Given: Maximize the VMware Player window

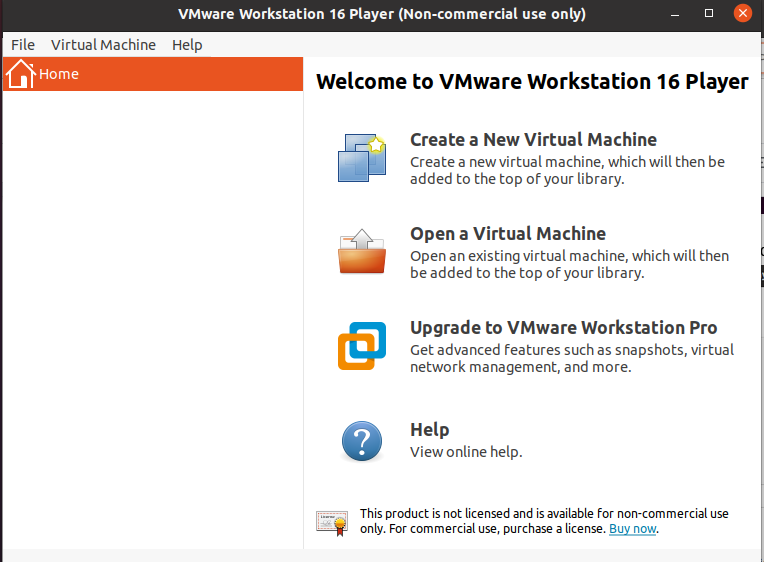Looking at the screenshot, I should click(x=709, y=14).
